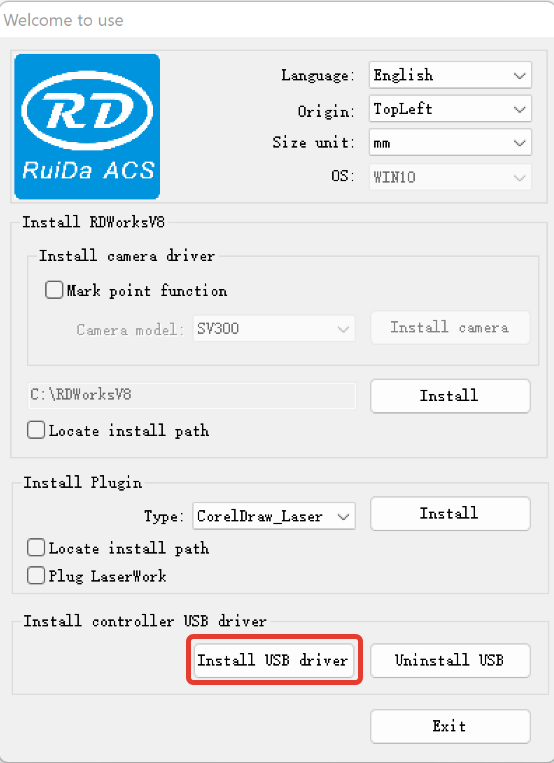
Task: Click the Install USB driver button
Action: (x=274, y=660)
